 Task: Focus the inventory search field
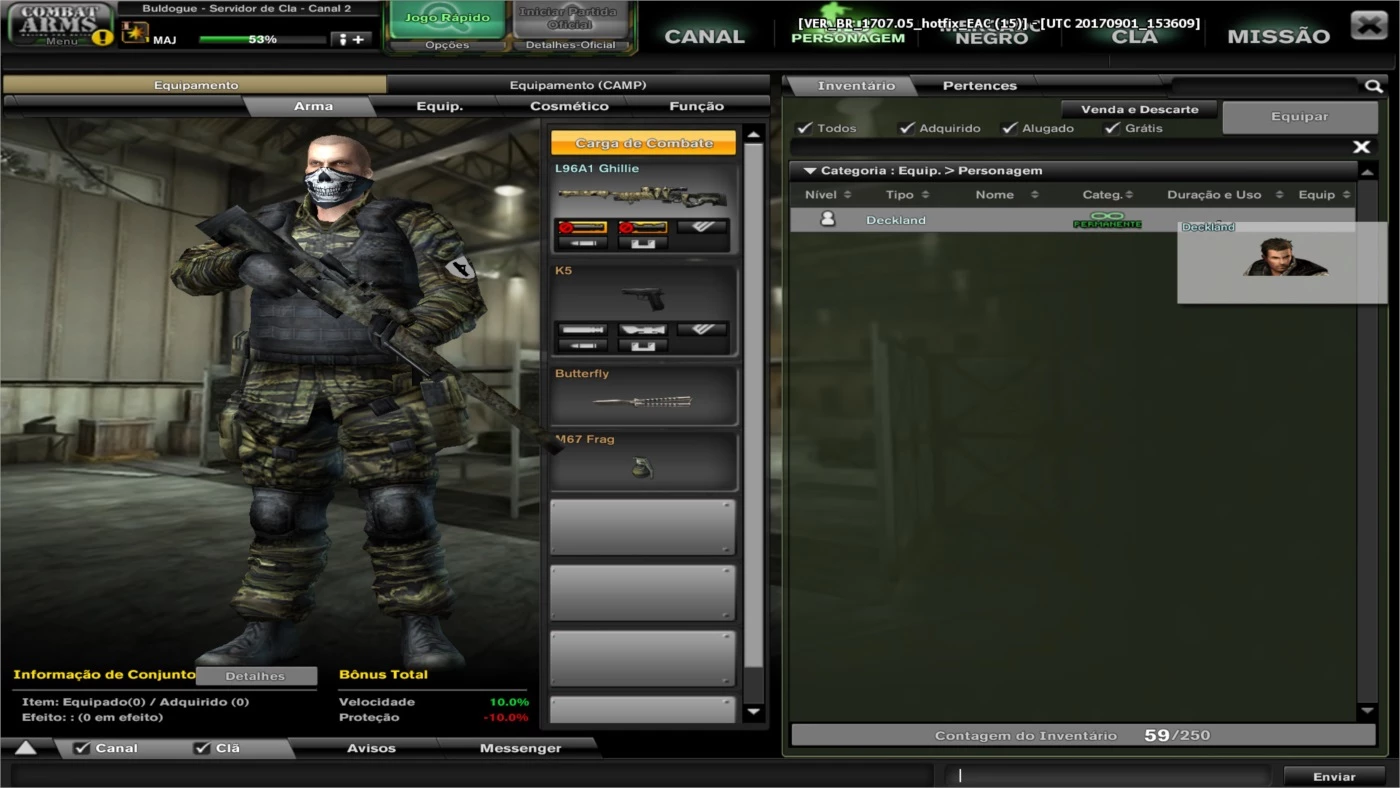click(1267, 87)
